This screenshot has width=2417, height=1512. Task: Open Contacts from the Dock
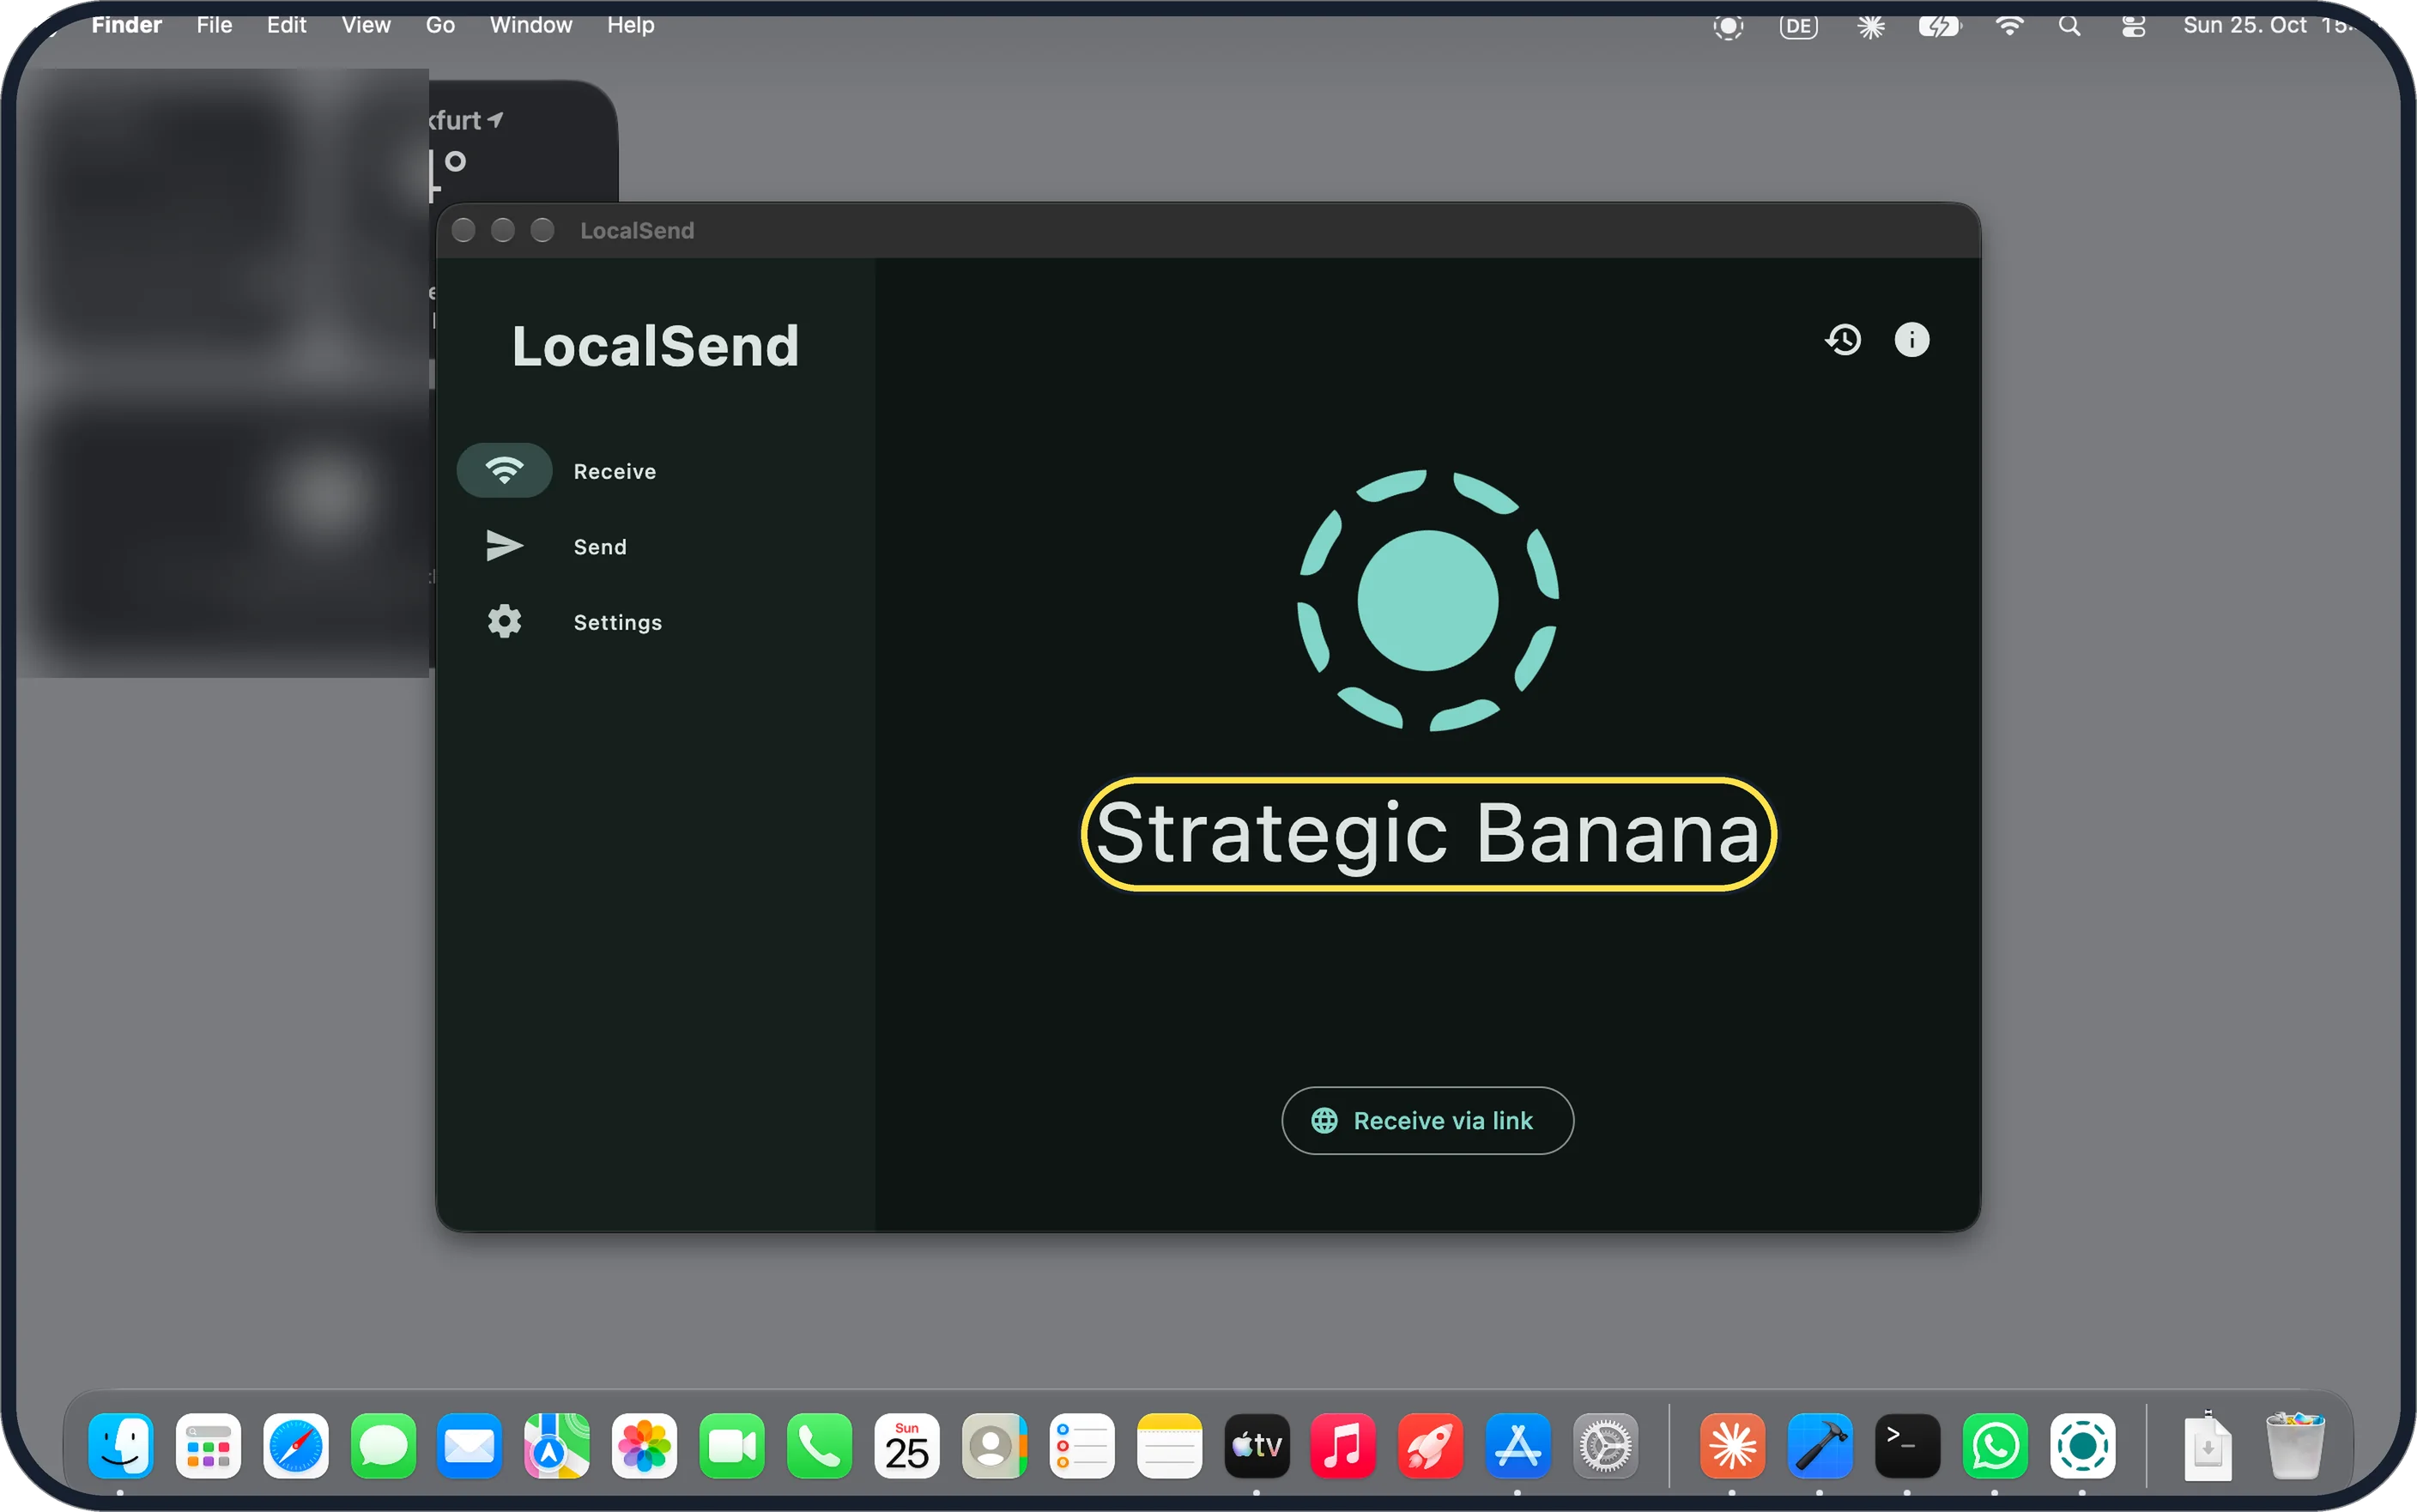point(994,1446)
